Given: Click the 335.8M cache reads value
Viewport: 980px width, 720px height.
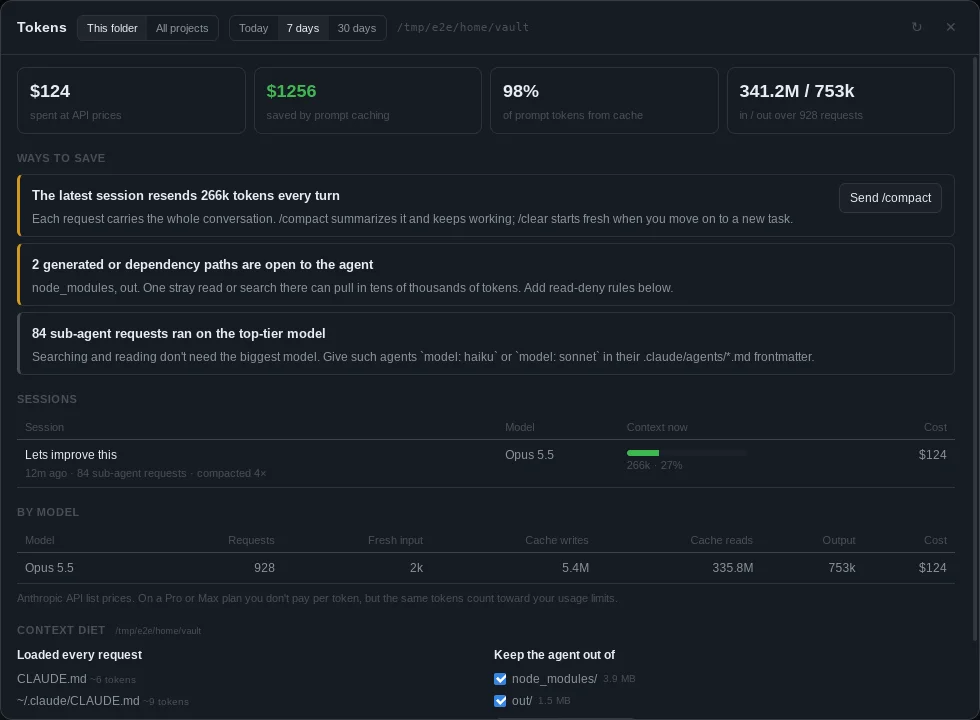Looking at the screenshot, I should 732,568.
